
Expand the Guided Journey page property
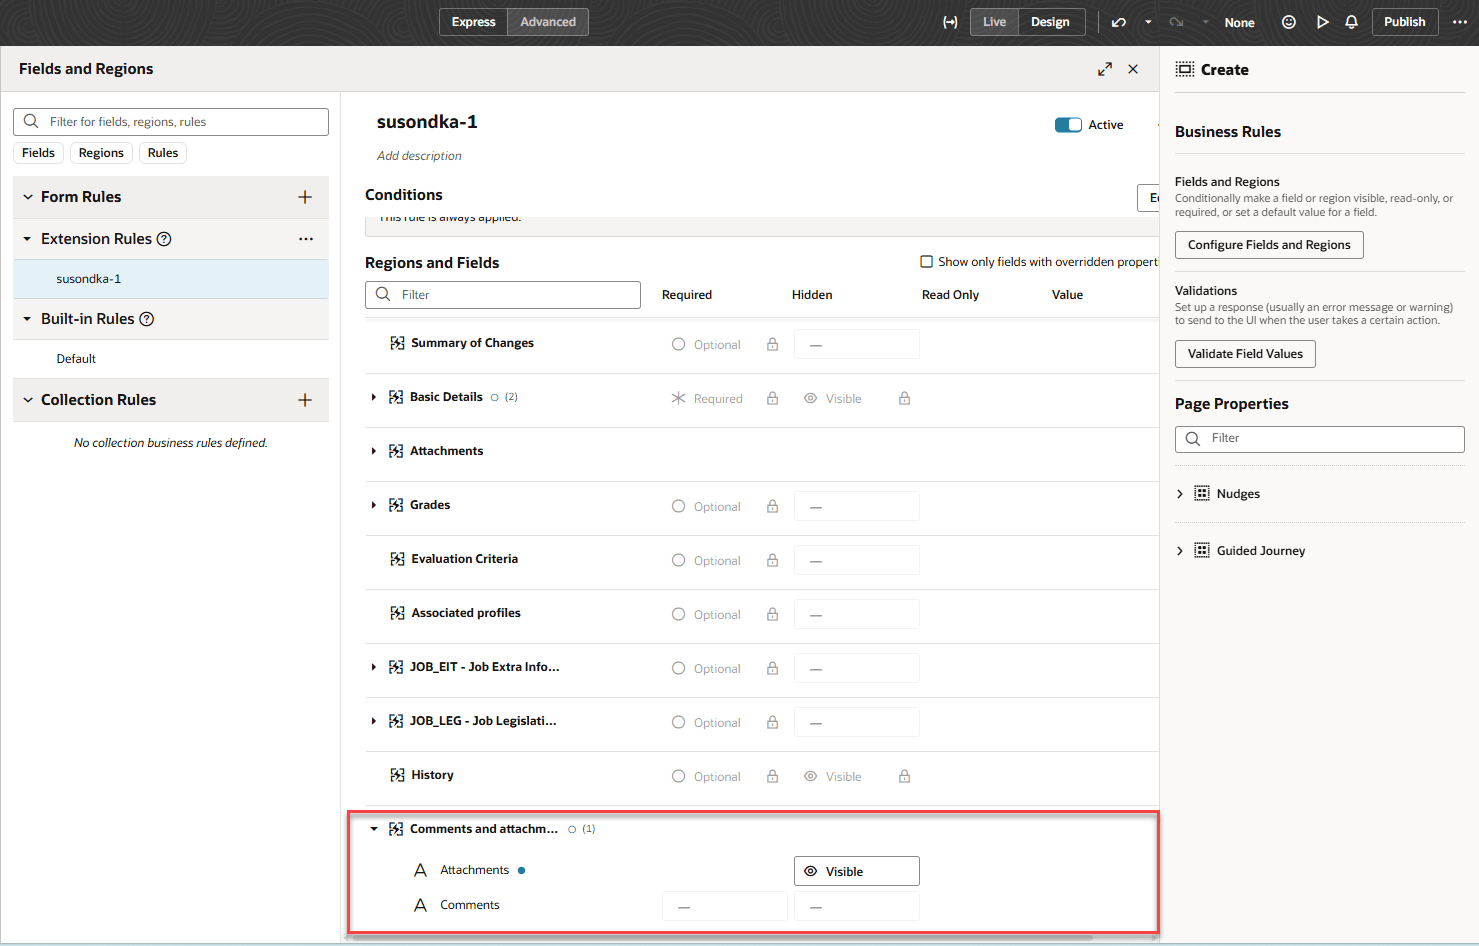pos(1180,551)
